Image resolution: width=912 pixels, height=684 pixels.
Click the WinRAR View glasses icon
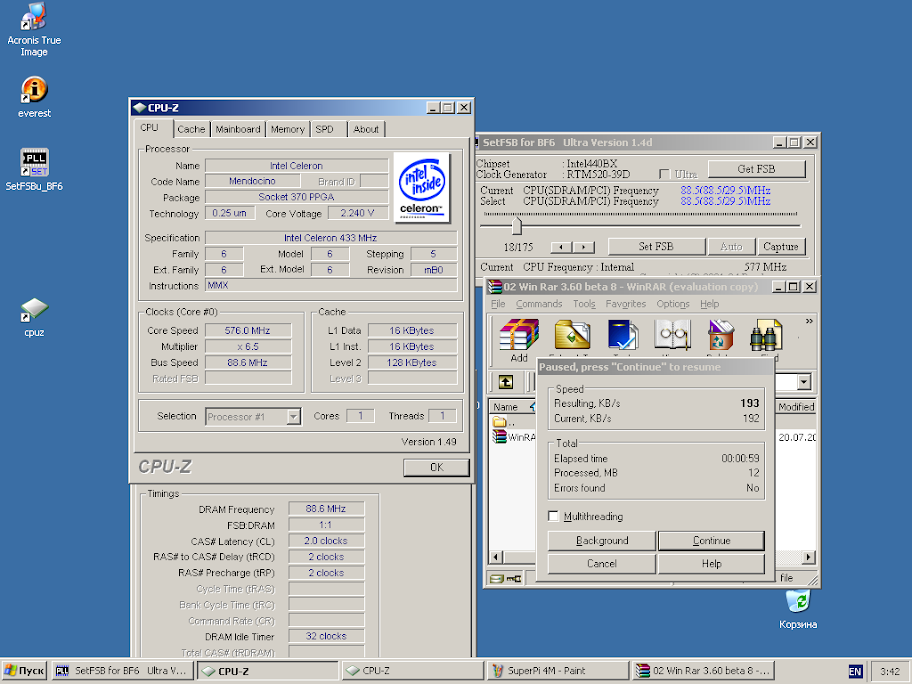coord(672,337)
